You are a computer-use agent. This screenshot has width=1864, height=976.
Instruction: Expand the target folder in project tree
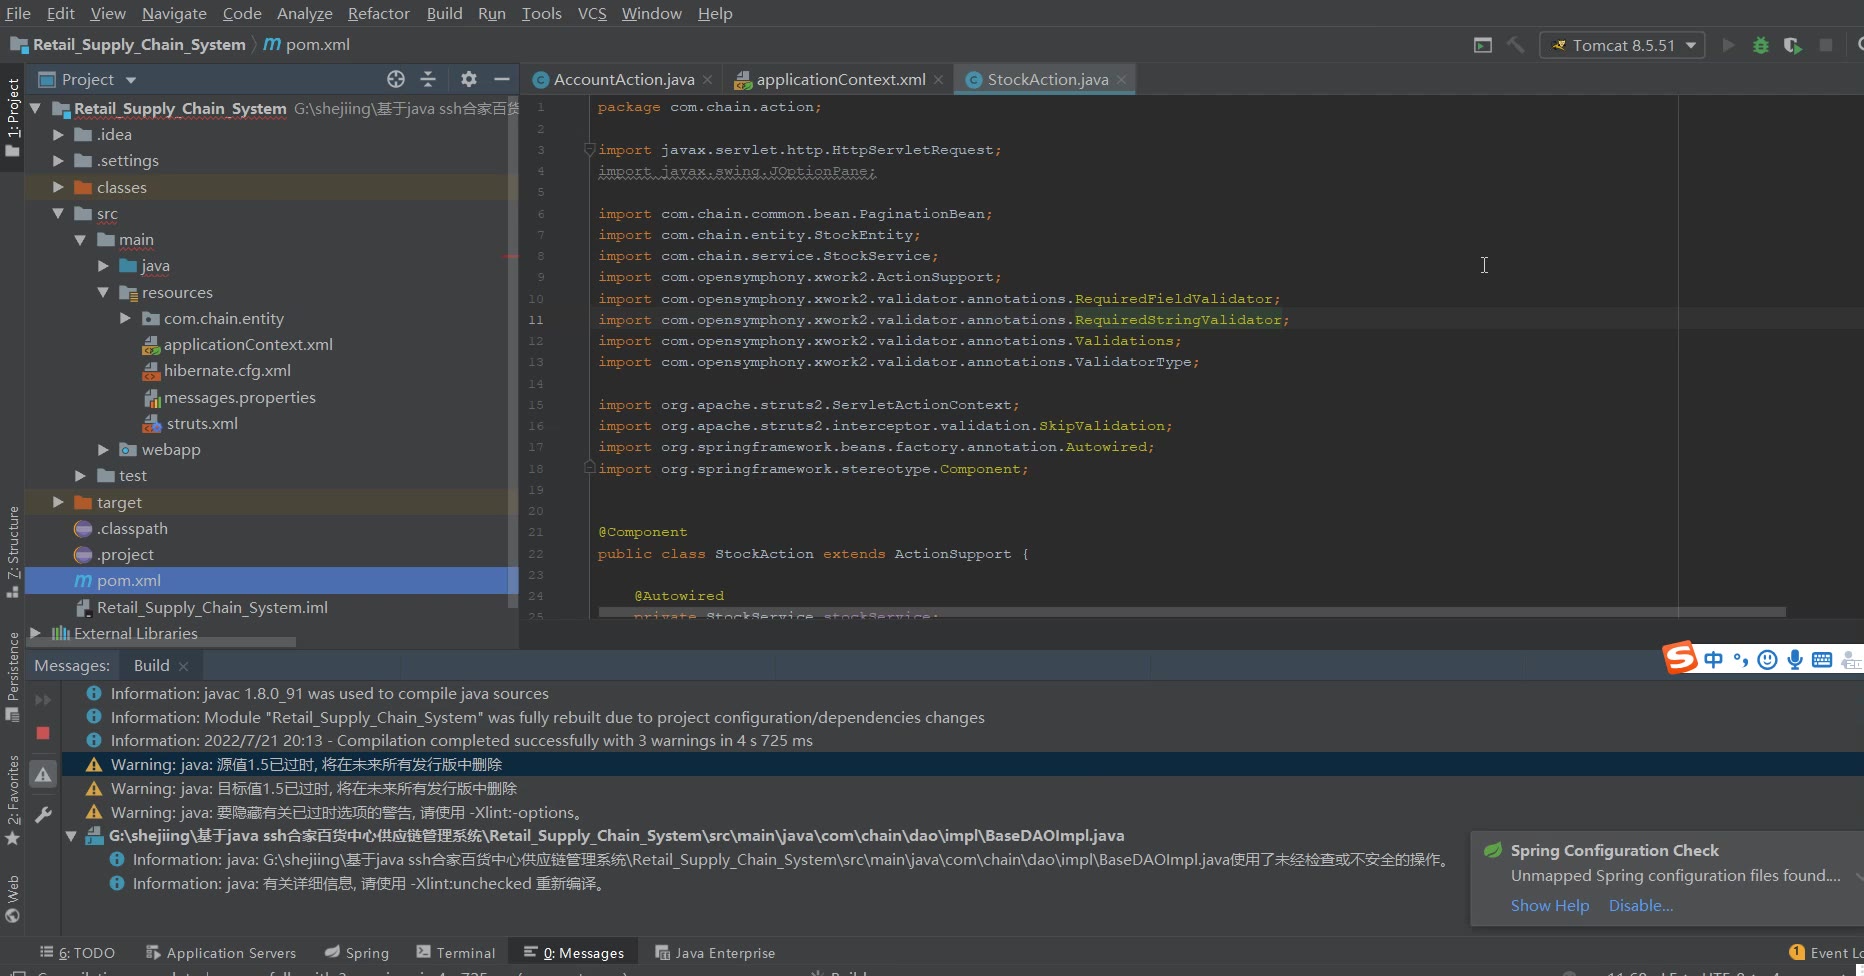(x=58, y=502)
